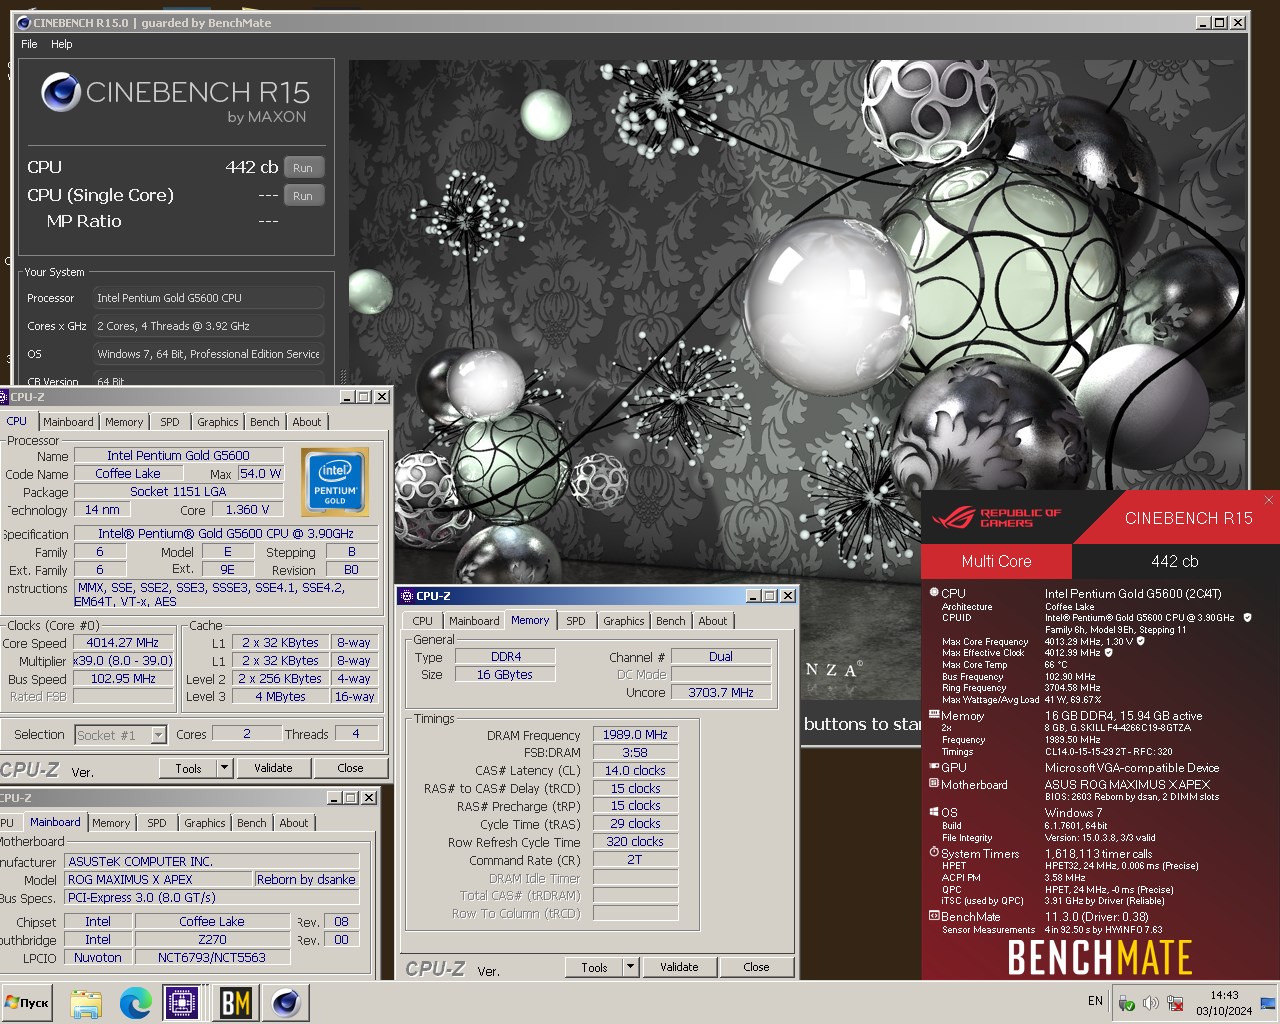Switch to Mainboard tab in CPU-Z Memory window
This screenshot has width=1280, height=1024.
click(474, 621)
